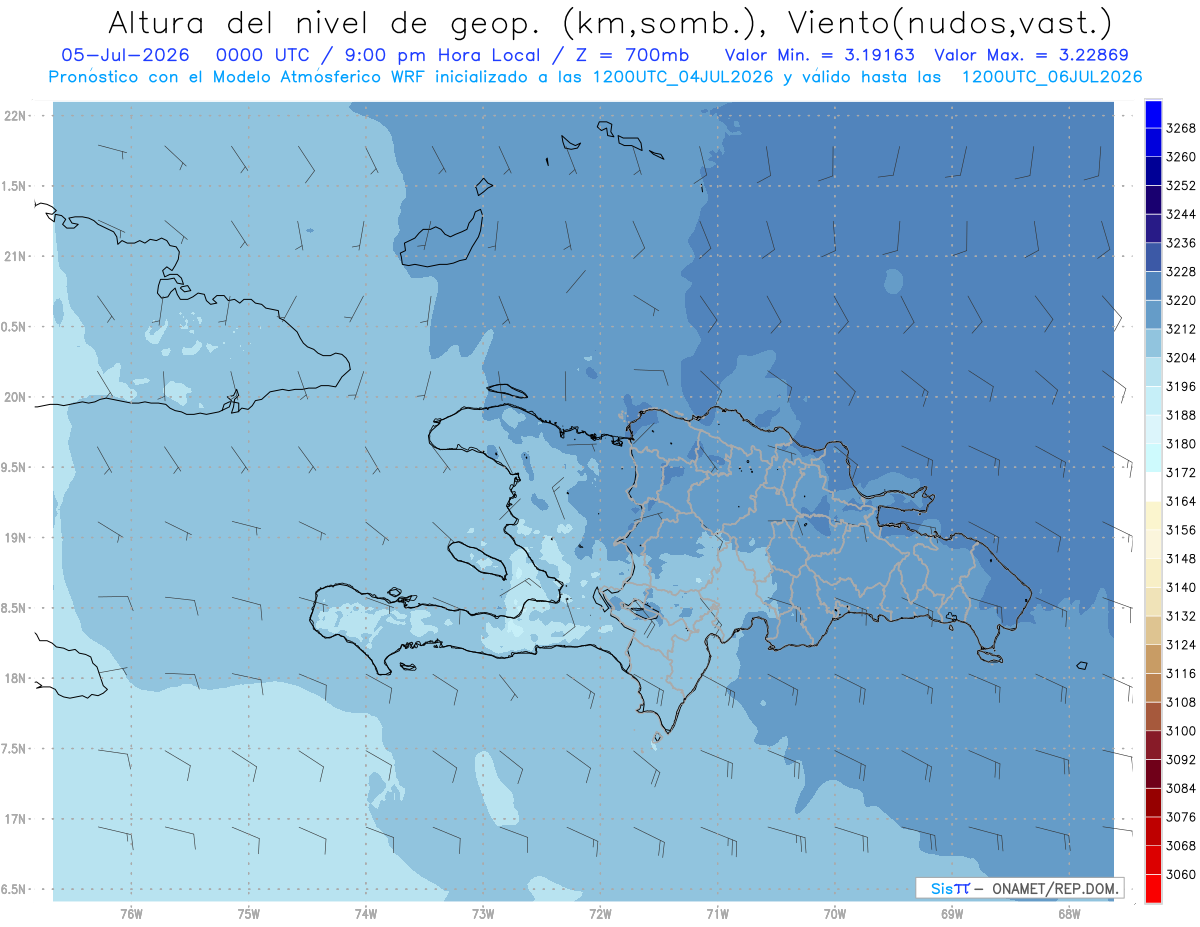Select the forecast date '05-Jul-2026'
The width and height of the screenshot is (1200, 927).
point(124,55)
